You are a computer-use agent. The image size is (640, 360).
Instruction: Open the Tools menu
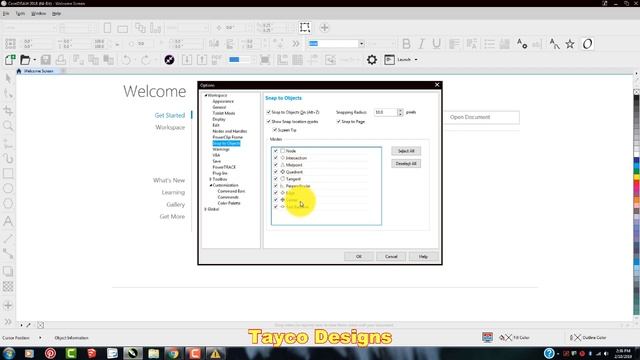tap(20, 13)
